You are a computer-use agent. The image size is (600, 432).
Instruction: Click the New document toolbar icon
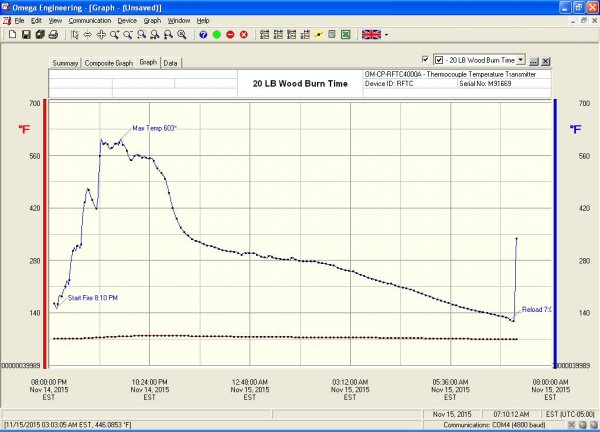tap(10, 34)
